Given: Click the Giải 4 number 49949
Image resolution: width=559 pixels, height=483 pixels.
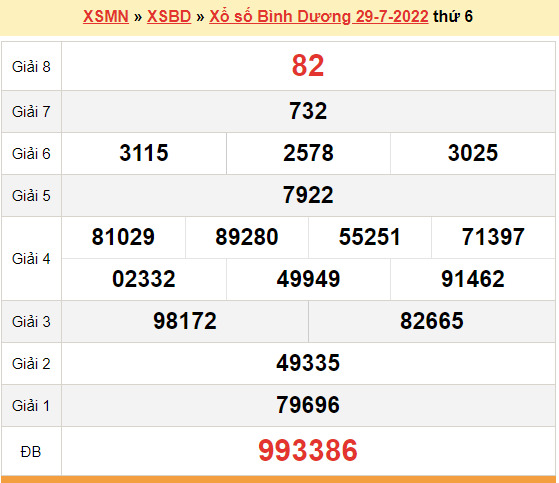Looking at the screenshot, I should click(308, 279).
